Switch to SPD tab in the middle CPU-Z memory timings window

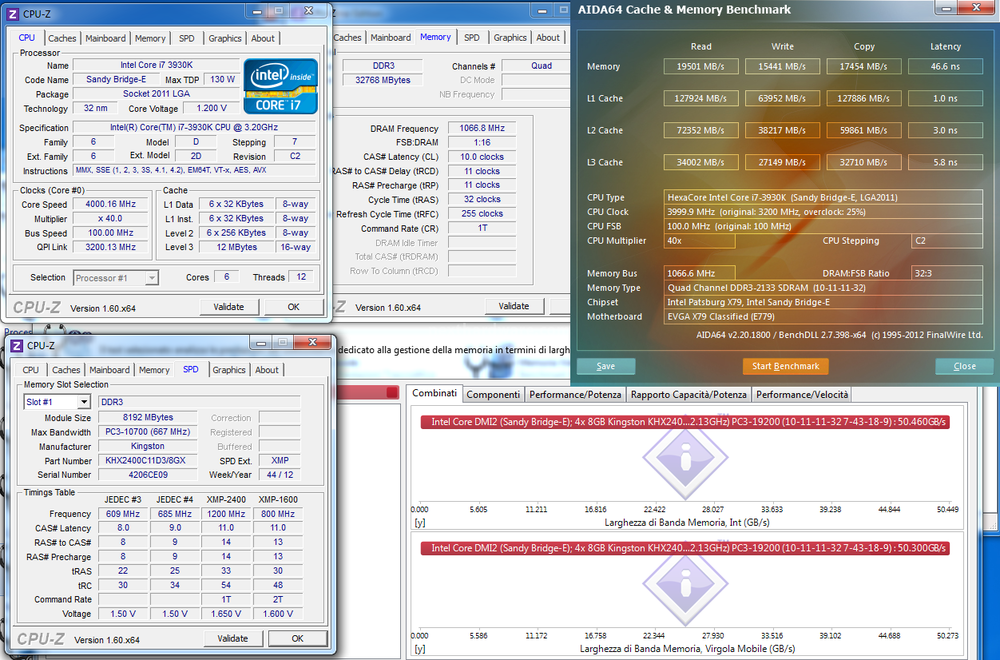pos(472,38)
